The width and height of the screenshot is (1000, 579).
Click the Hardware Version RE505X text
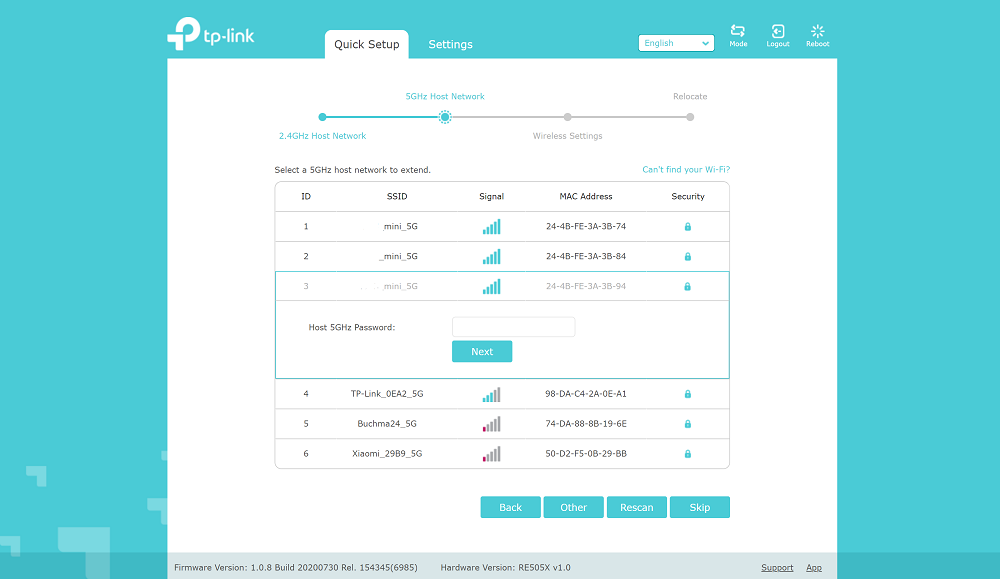[505, 568]
